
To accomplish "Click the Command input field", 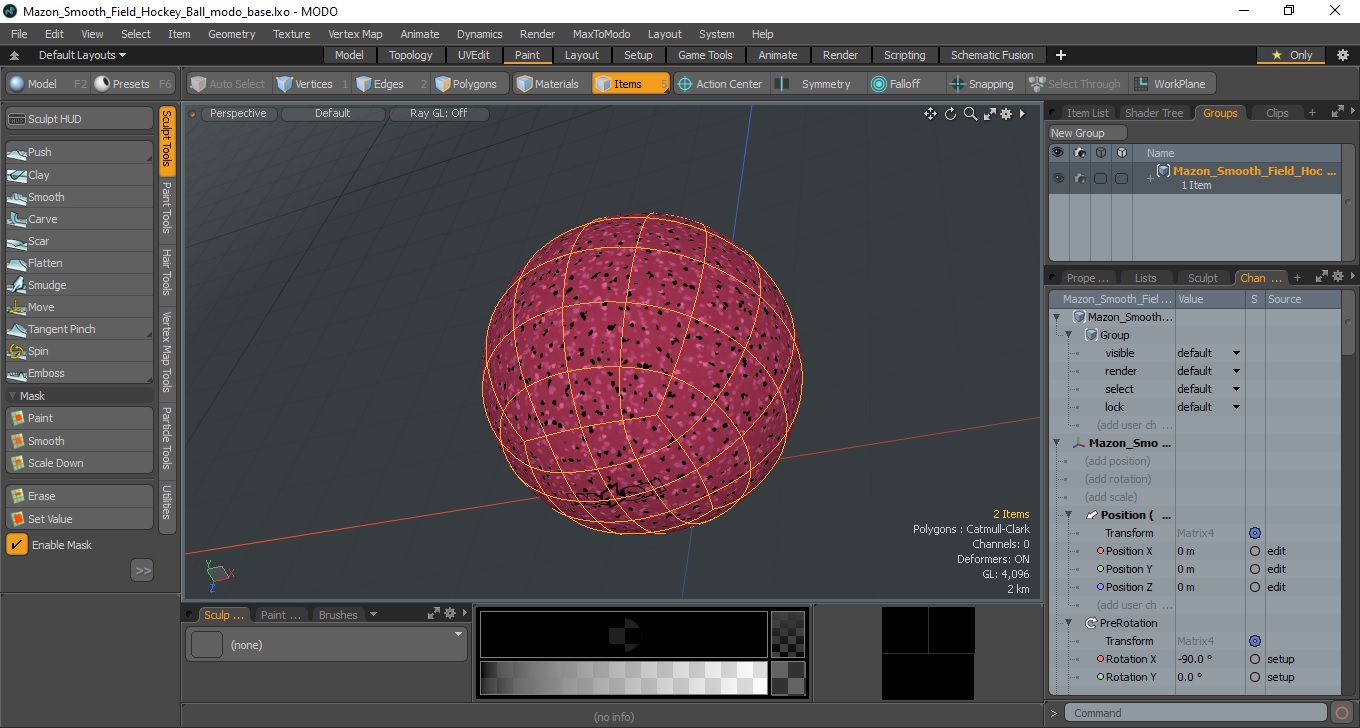I will pos(1197,713).
